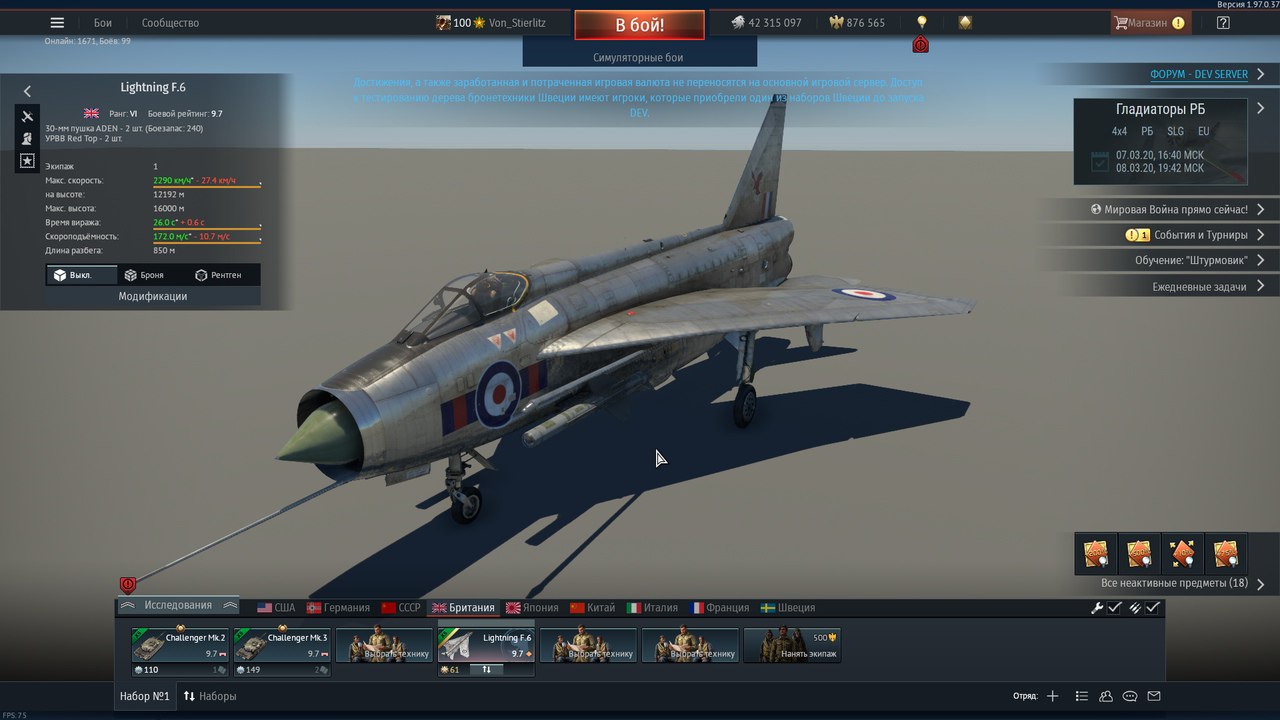Click the second booster item icon

1139,553
